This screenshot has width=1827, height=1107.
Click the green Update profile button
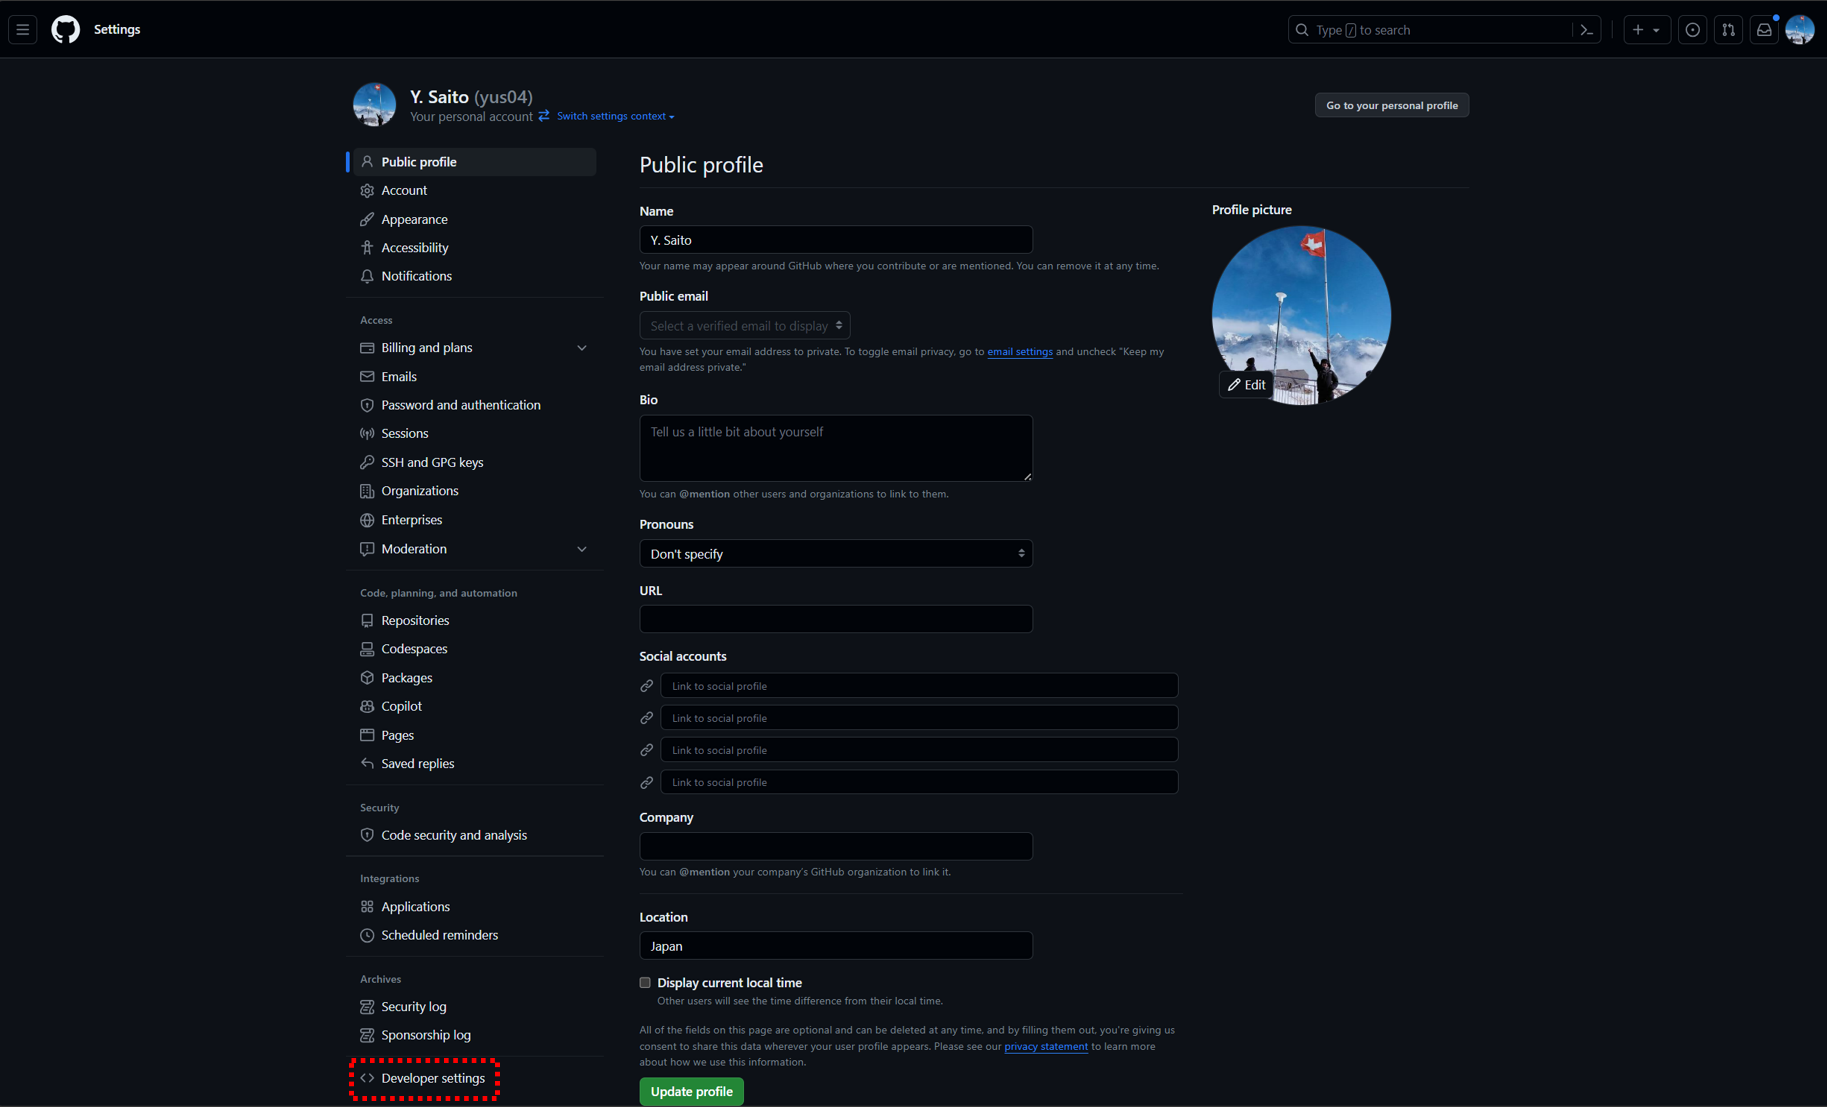691,1092
